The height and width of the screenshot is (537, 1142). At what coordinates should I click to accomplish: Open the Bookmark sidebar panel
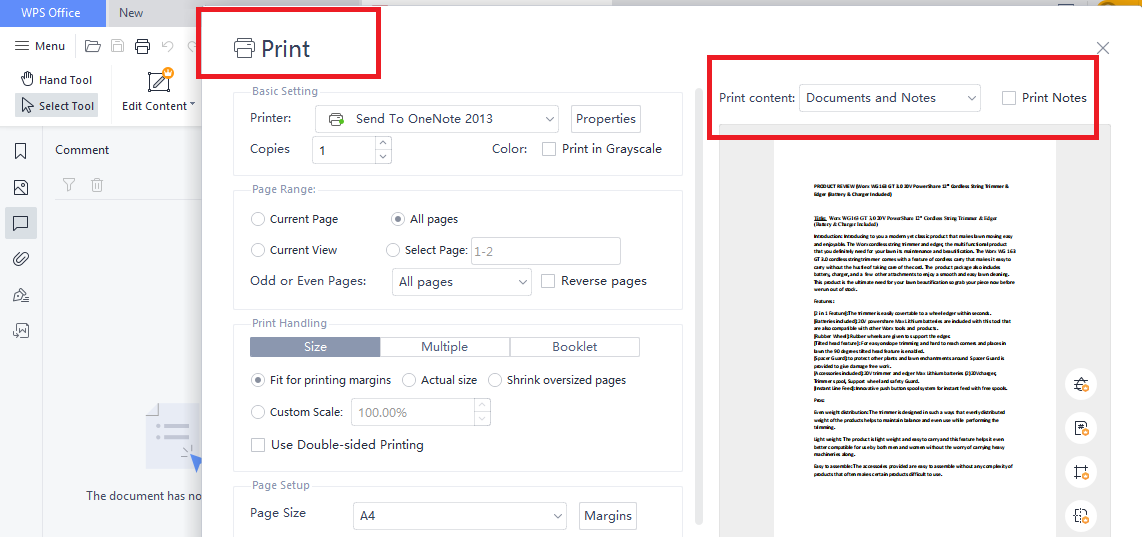pyautogui.click(x=20, y=152)
